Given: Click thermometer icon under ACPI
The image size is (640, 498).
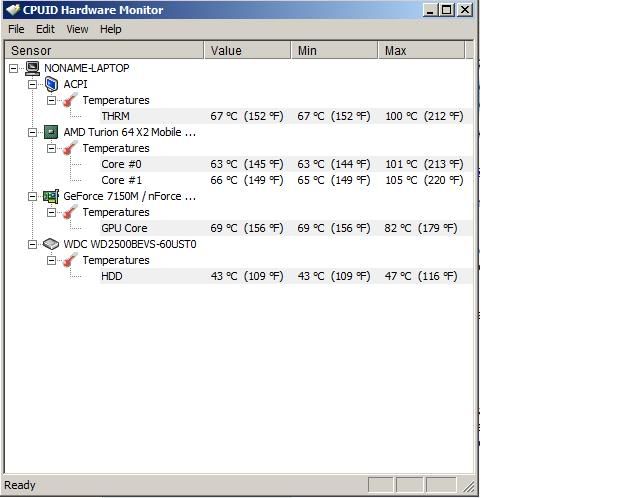Looking at the screenshot, I should (x=70, y=100).
